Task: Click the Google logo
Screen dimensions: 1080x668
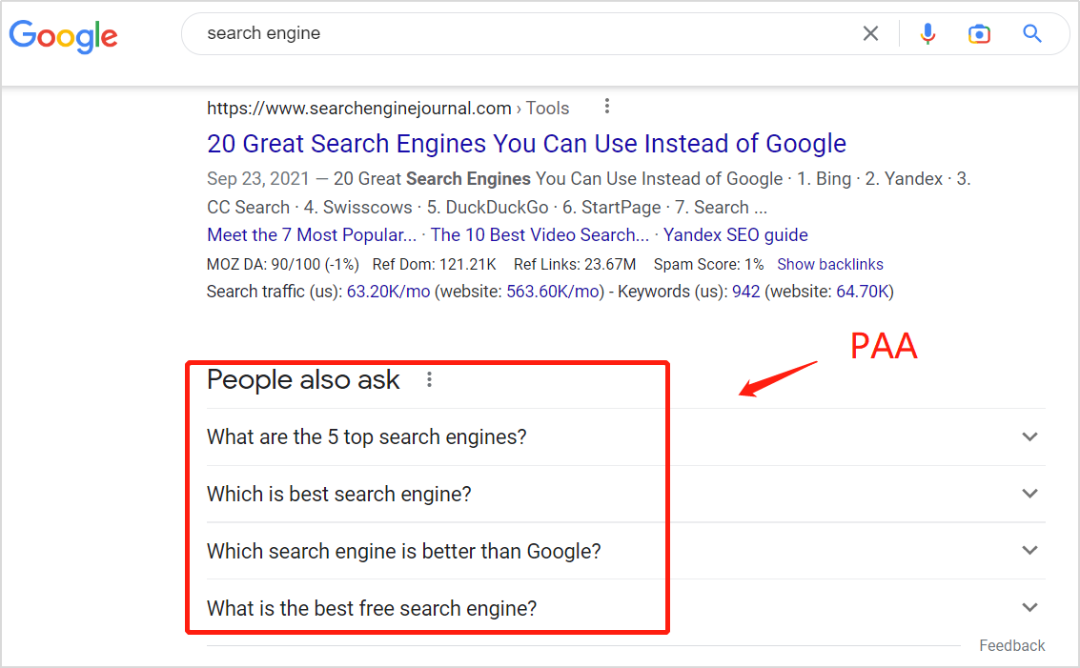Action: coord(63,35)
